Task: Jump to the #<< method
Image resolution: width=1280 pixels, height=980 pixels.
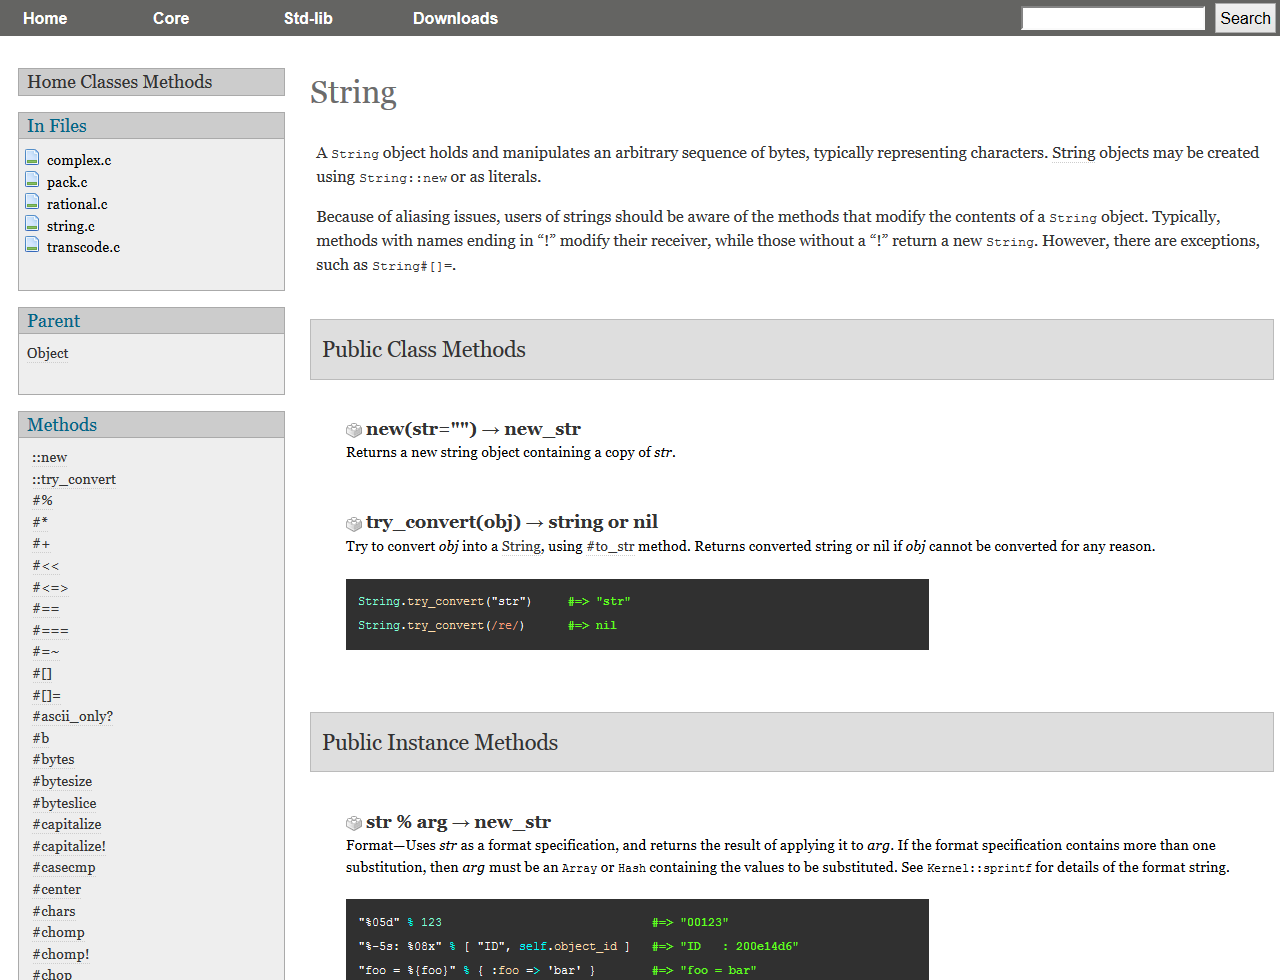Action: [46, 565]
